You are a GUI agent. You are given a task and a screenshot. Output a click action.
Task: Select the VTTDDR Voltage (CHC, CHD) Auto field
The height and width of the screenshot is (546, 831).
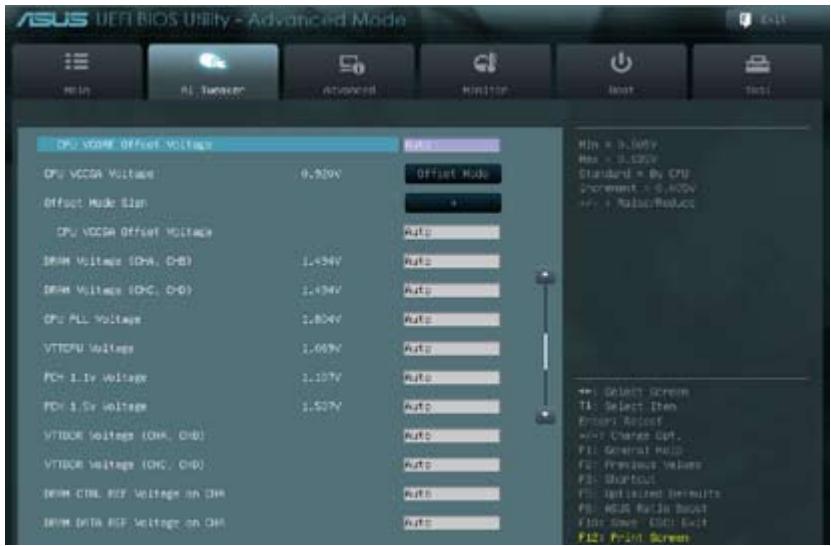click(452, 465)
